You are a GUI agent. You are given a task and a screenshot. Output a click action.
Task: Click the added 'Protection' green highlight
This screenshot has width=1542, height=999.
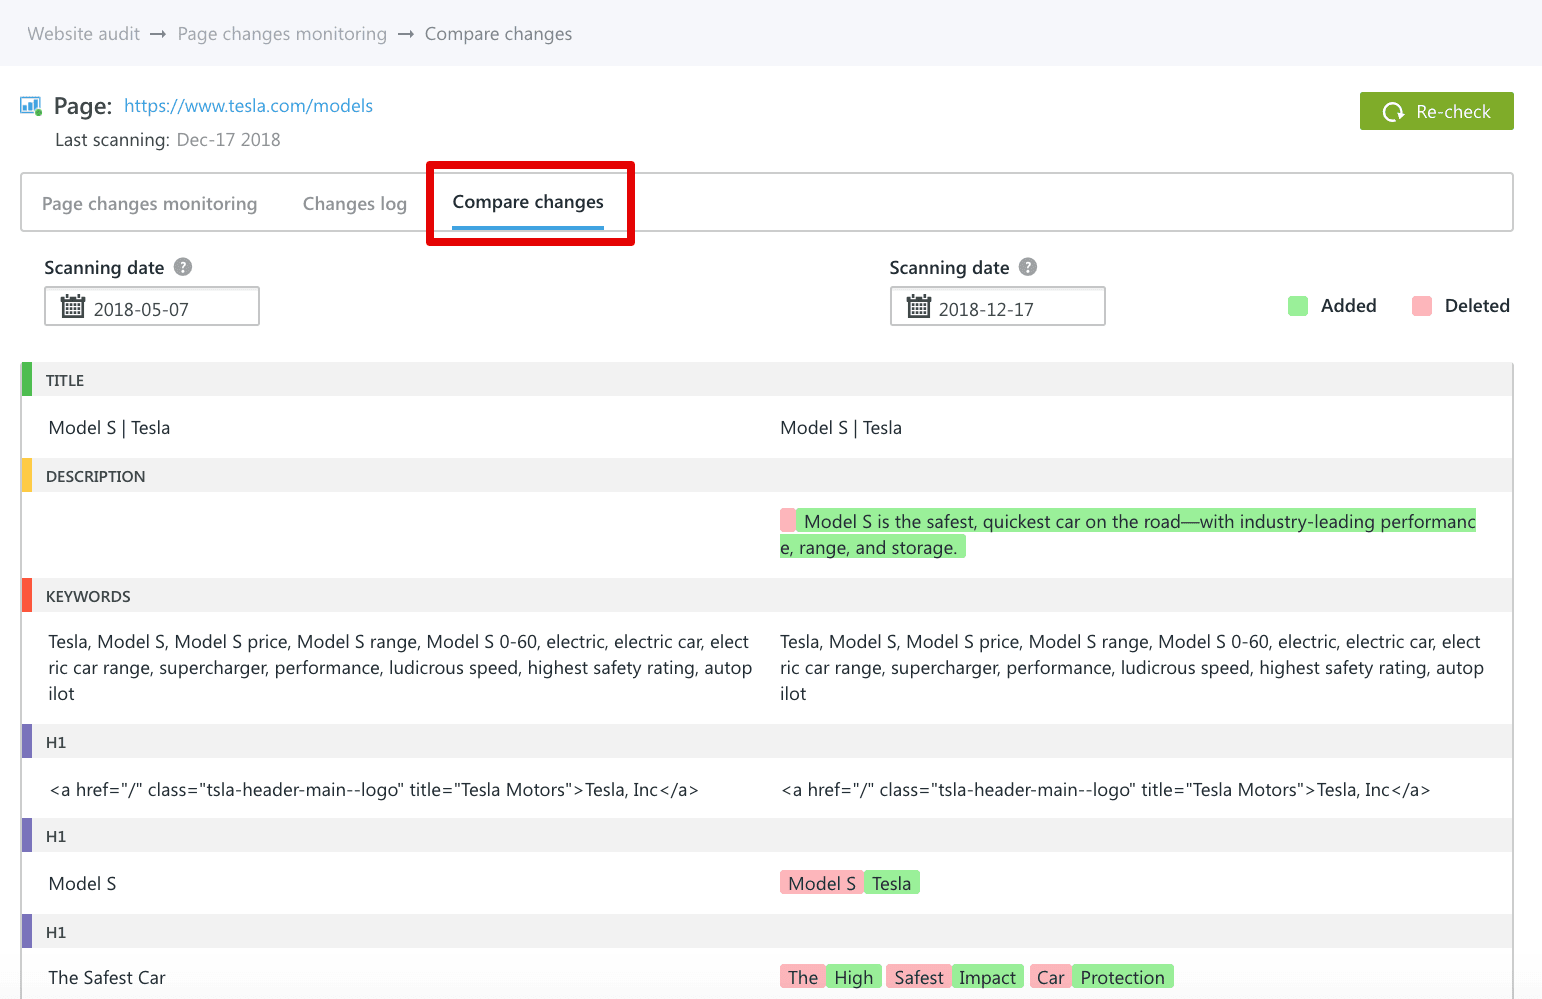click(1123, 977)
